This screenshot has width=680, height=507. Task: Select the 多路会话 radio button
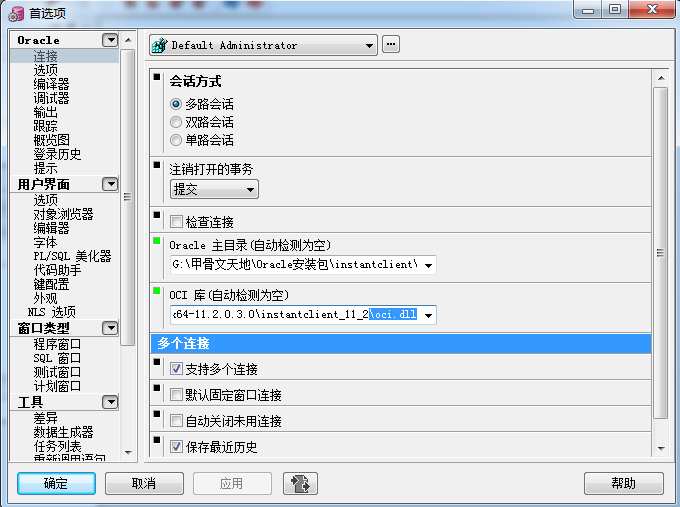pyautogui.click(x=176, y=104)
